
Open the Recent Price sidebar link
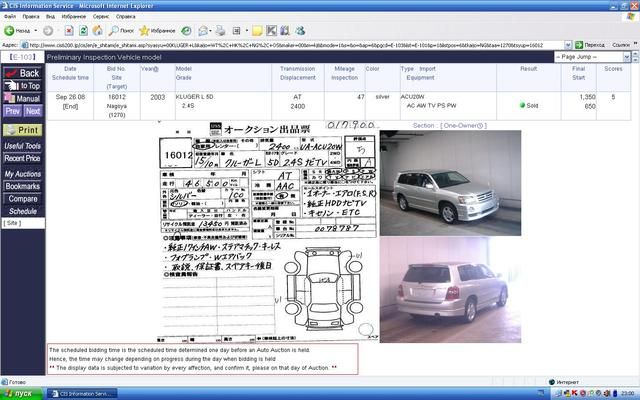point(22,158)
